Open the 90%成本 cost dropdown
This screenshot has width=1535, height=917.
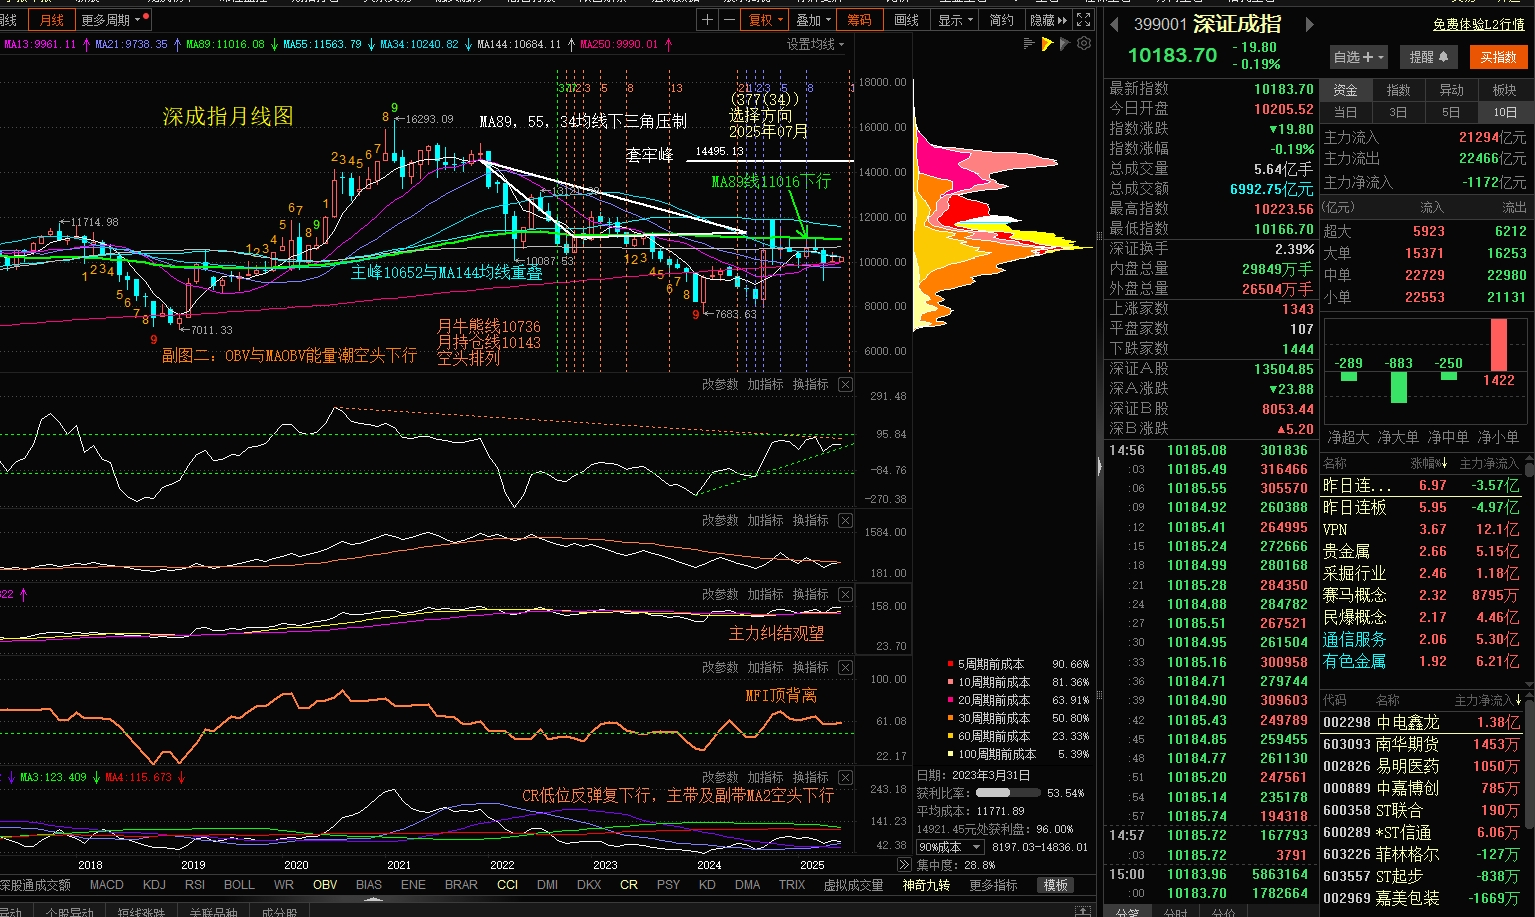(x=949, y=847)
